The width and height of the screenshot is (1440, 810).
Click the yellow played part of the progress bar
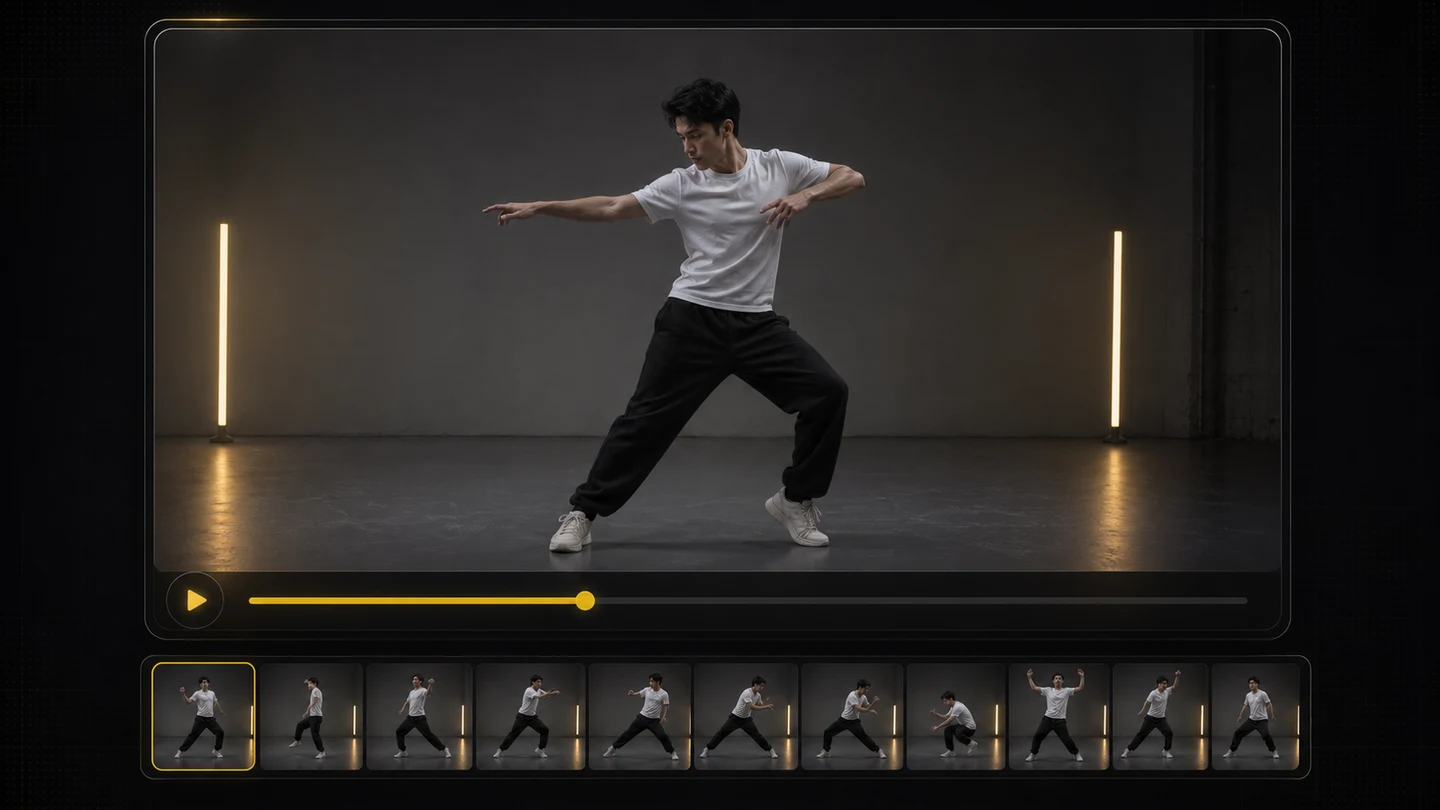point(412,601)
